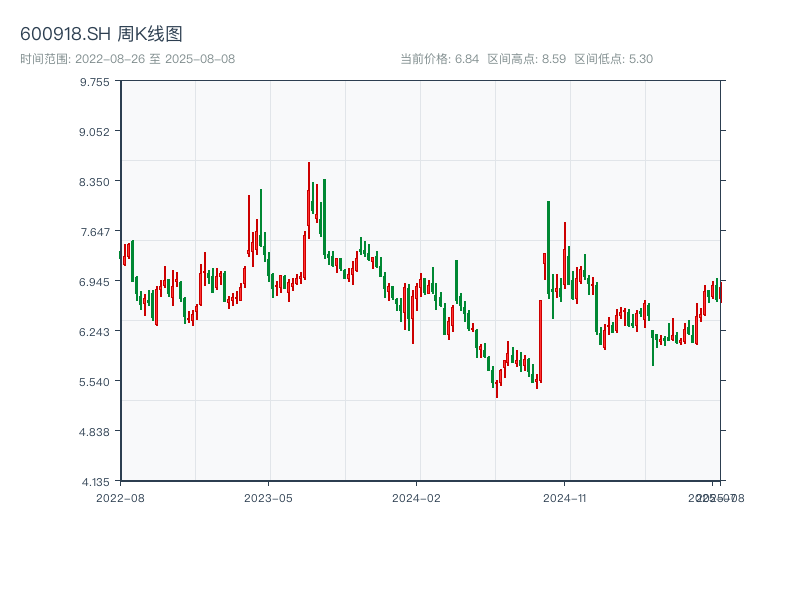Viewport: 800px width, 600px height.
Task: Click the 6.945 y-axis label
Action: click(95, 282)
